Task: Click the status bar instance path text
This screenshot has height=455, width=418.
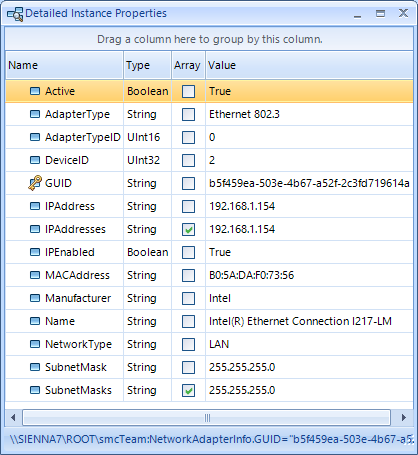Action: [211, 439]
